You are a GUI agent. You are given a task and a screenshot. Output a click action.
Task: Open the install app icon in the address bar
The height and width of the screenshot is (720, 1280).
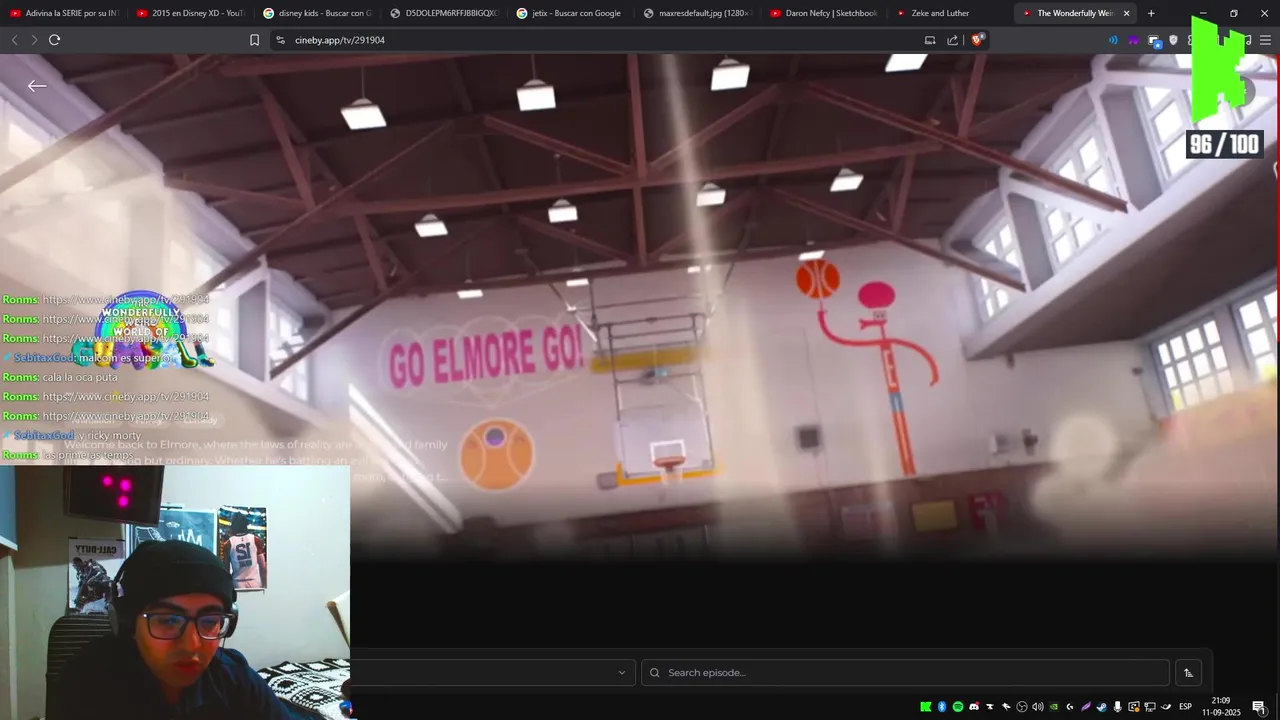[x=930, y=40]
